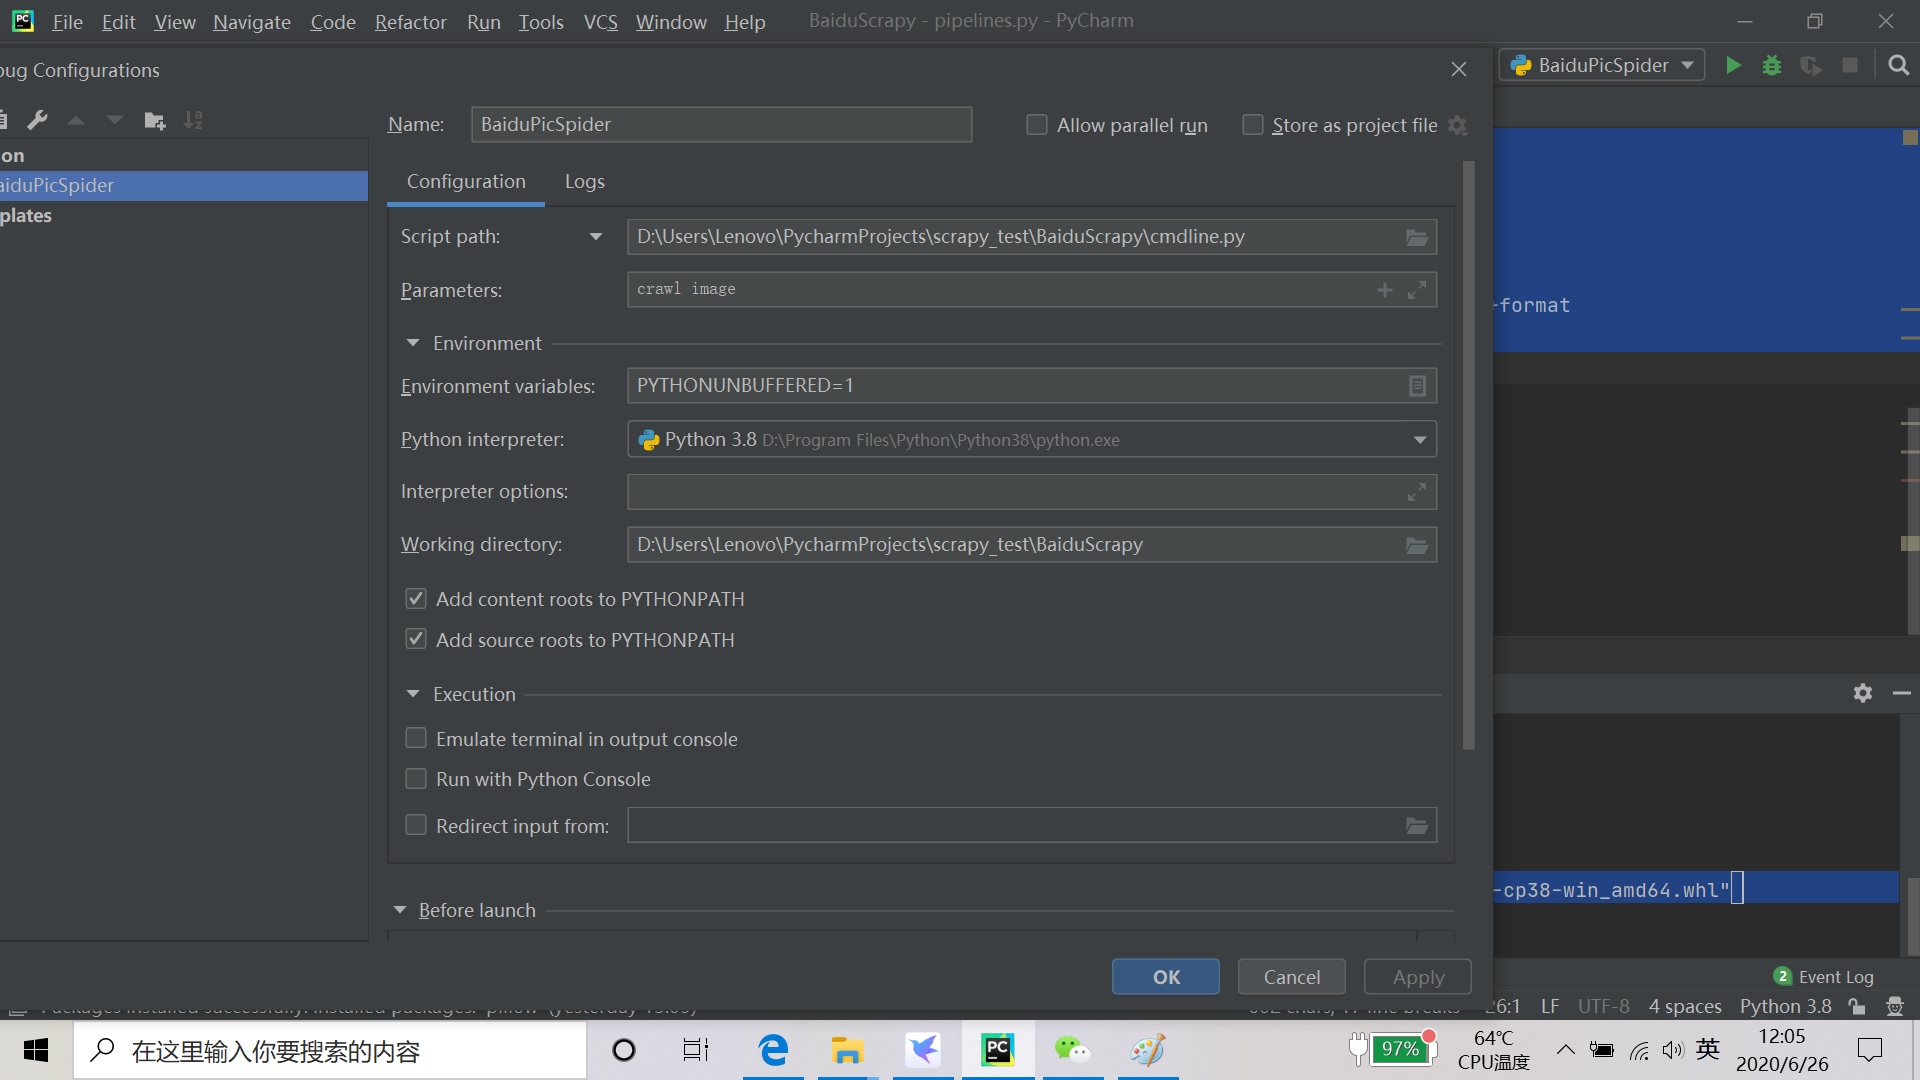
Task: Click the Cancel button
Action: (1291, 977)
